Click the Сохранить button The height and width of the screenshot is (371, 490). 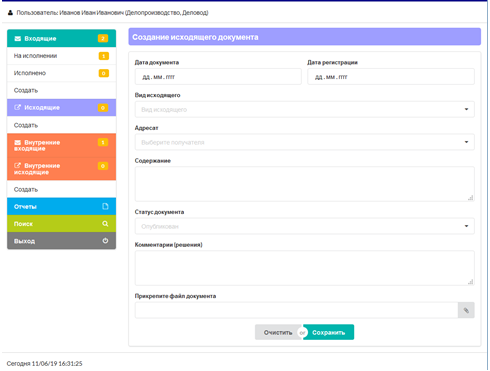pos(328,332)
